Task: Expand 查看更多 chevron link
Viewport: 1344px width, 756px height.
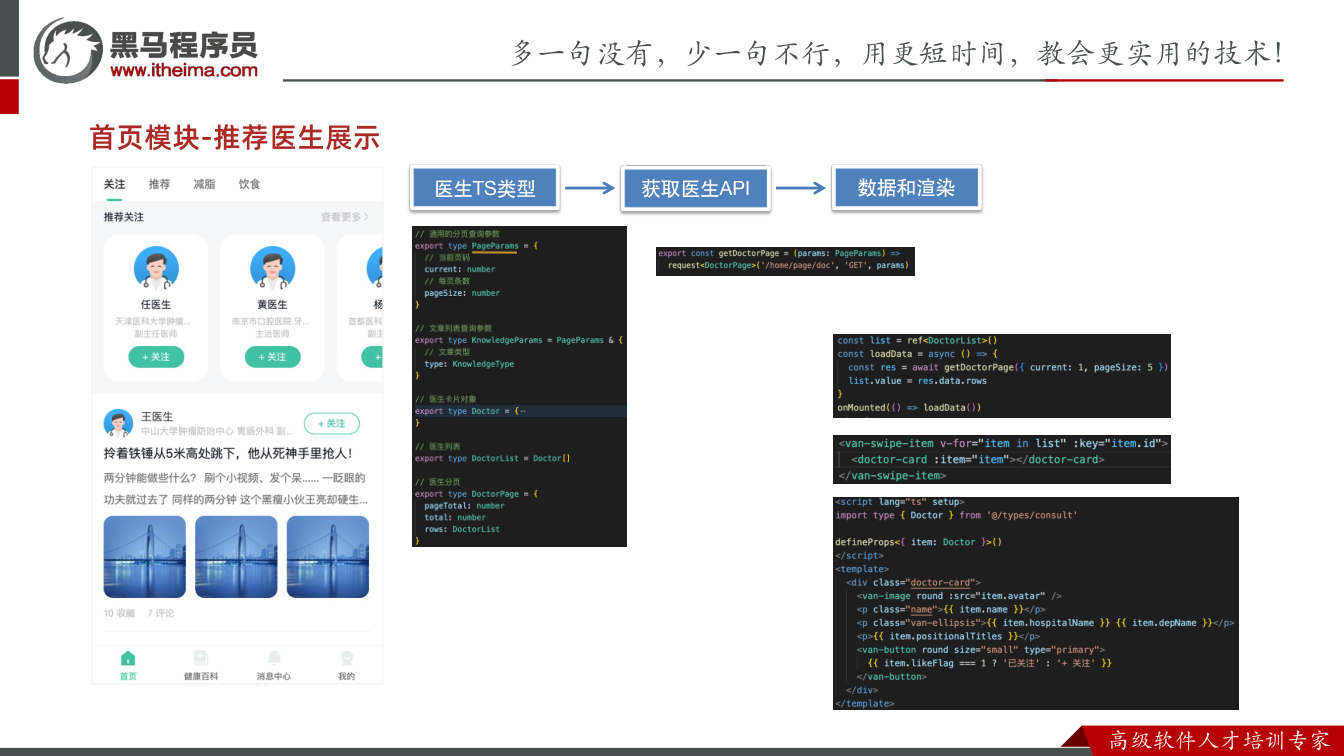Action: (x=345, y=217)
